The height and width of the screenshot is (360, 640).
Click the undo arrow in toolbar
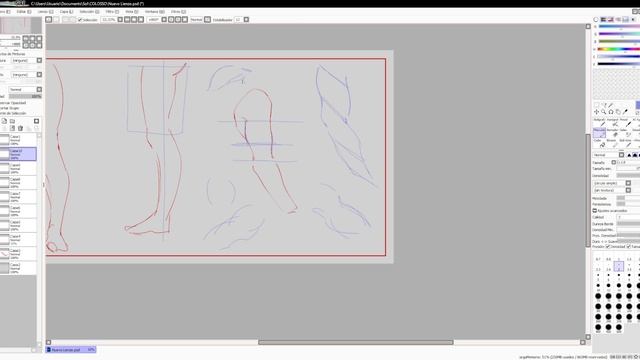(49, 20)
